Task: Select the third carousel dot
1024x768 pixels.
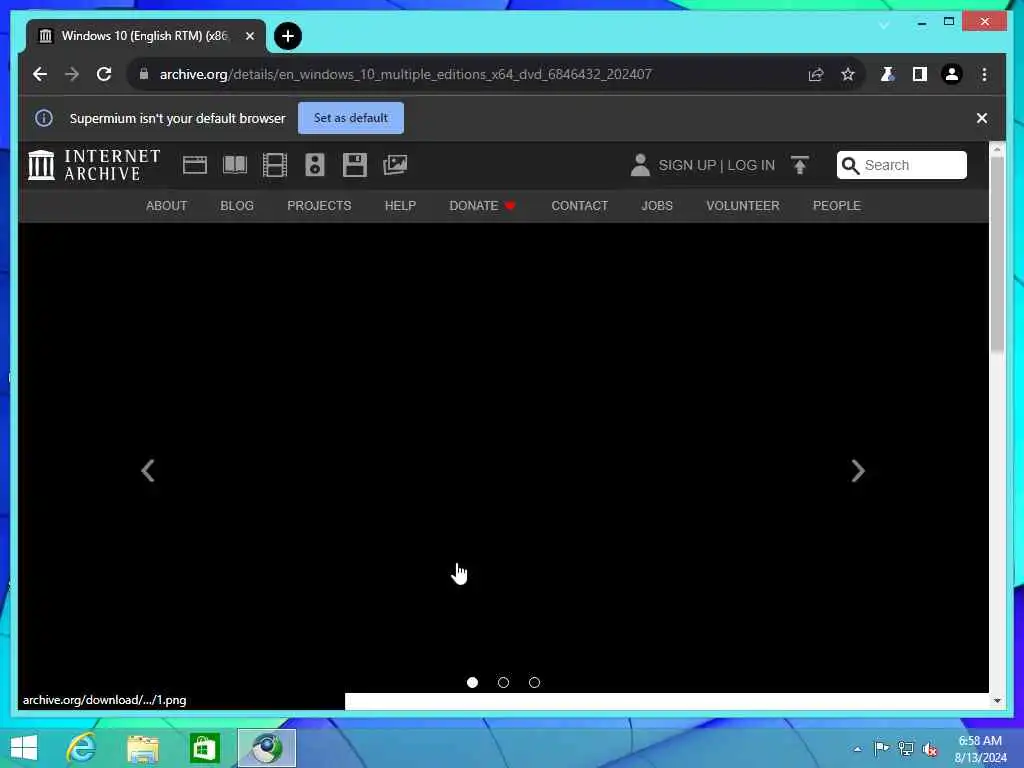Action: click(x=534, y=682)
